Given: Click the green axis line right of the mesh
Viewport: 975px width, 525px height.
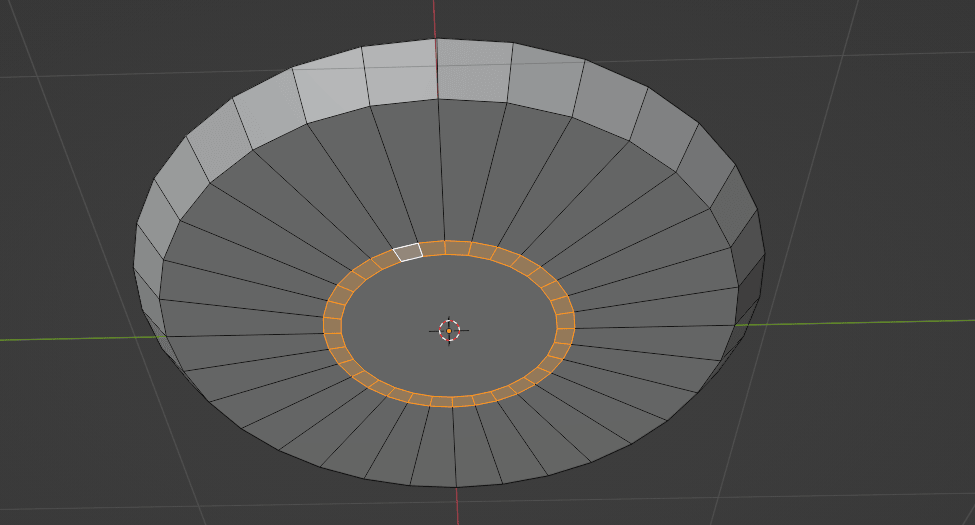Looking at the screenshot, I should (860, 323).
